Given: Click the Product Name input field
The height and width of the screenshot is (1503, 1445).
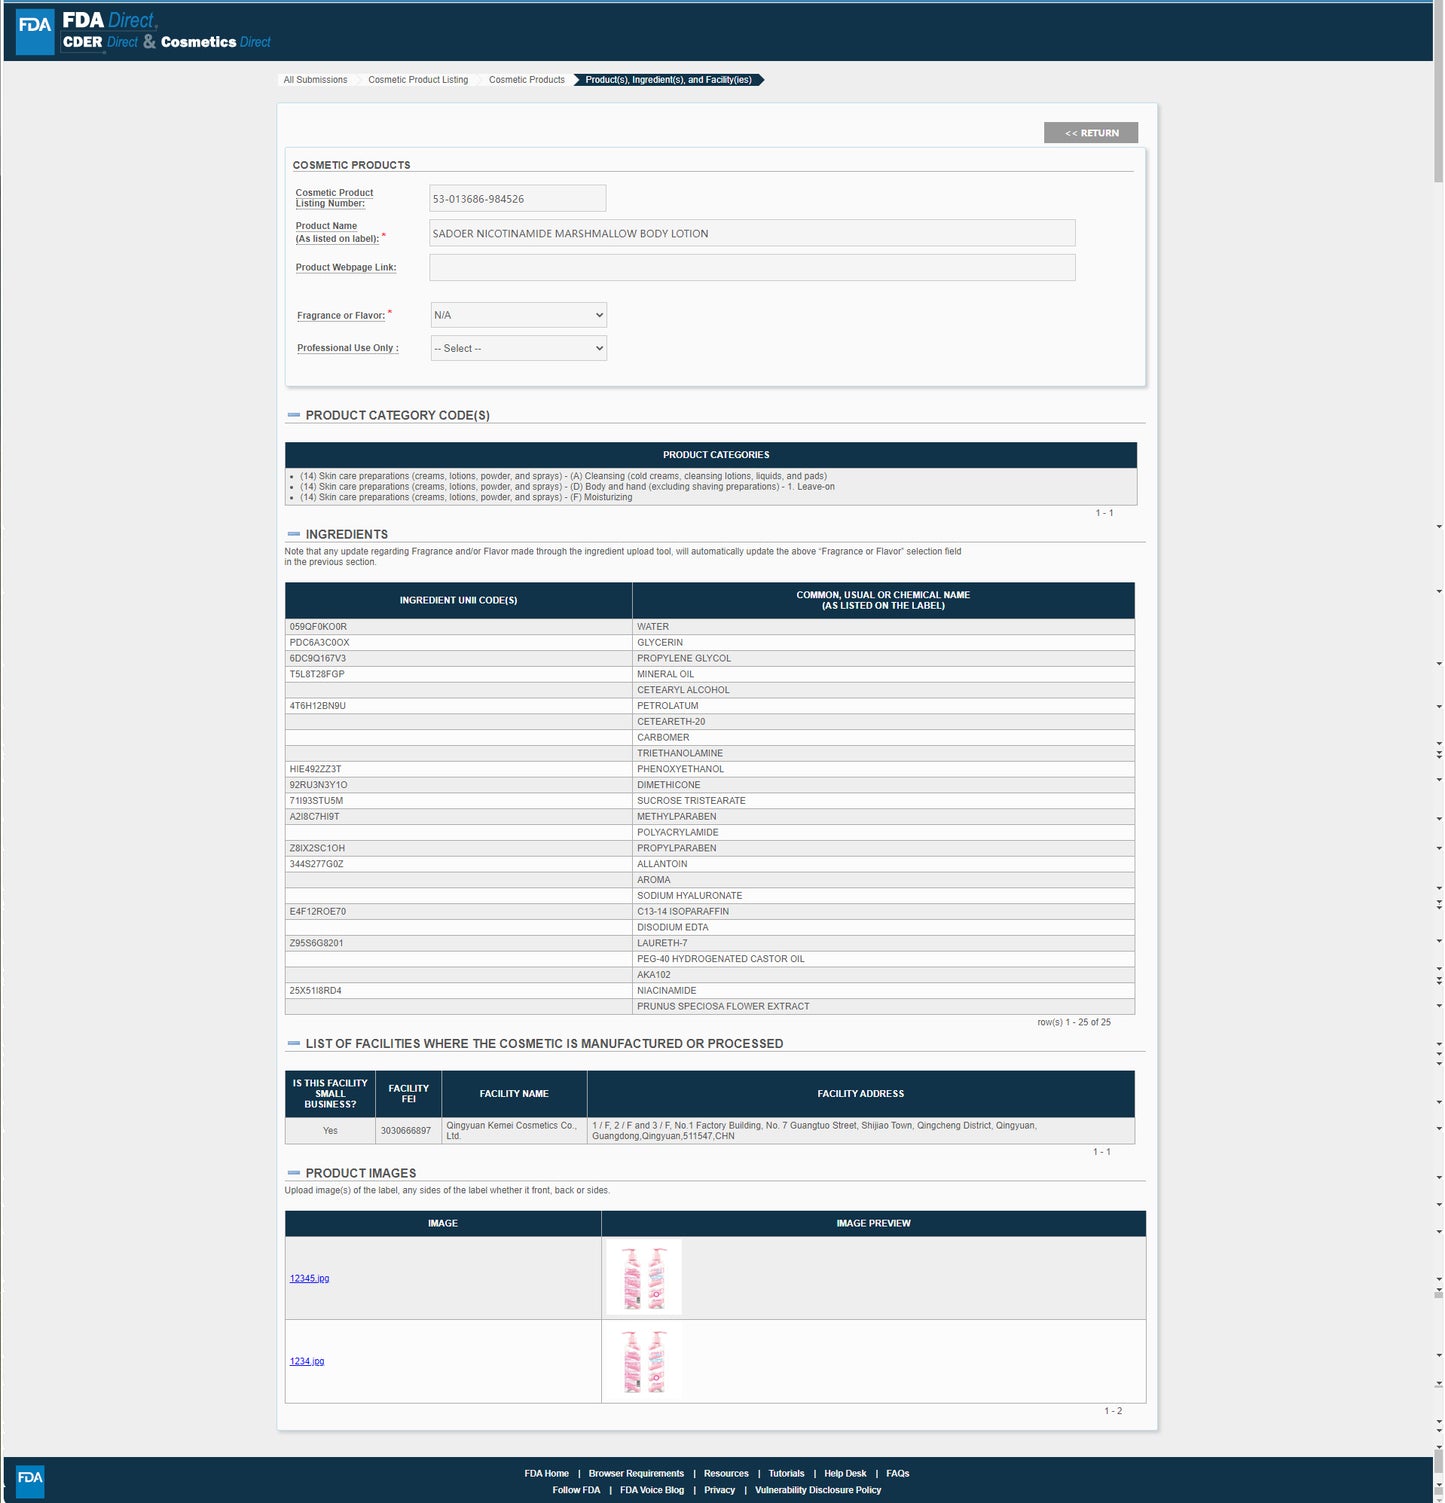Looking at the screenshot, I should pyautogui.click(x=752, y=233).
